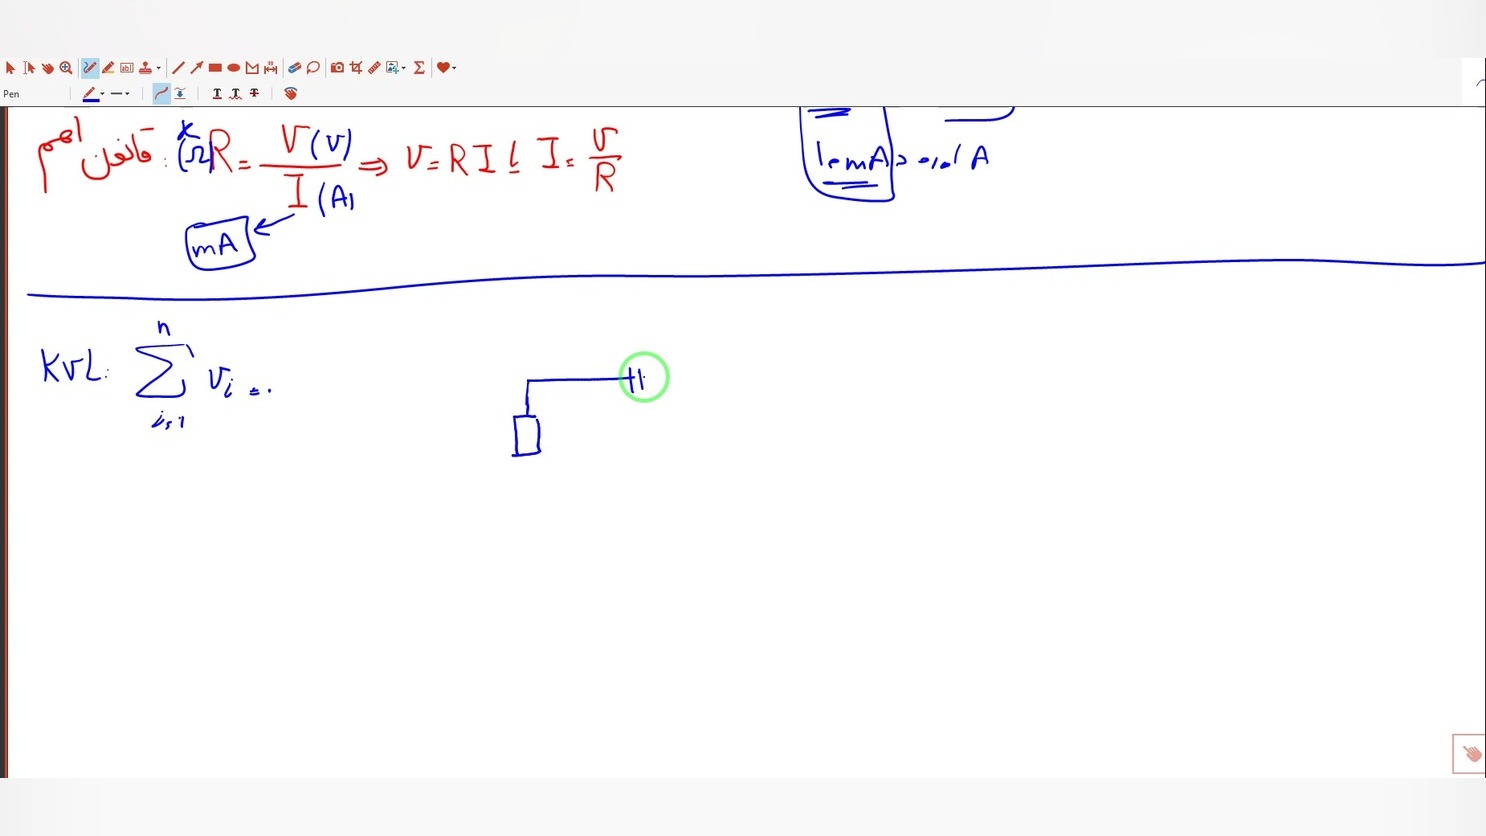Toggle freehand curve smoothing mode
This screenshot has height=836, width=1486.
coord(161,93)
